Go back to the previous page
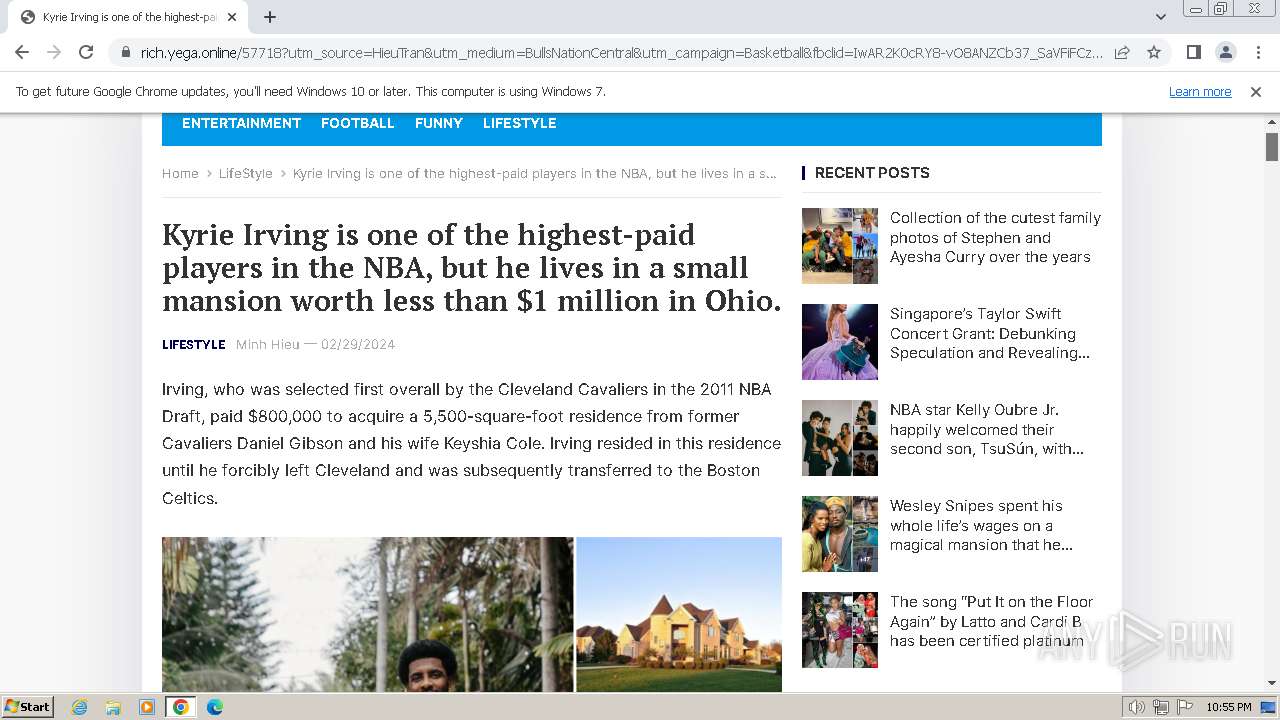 click(x=22, y=52)
